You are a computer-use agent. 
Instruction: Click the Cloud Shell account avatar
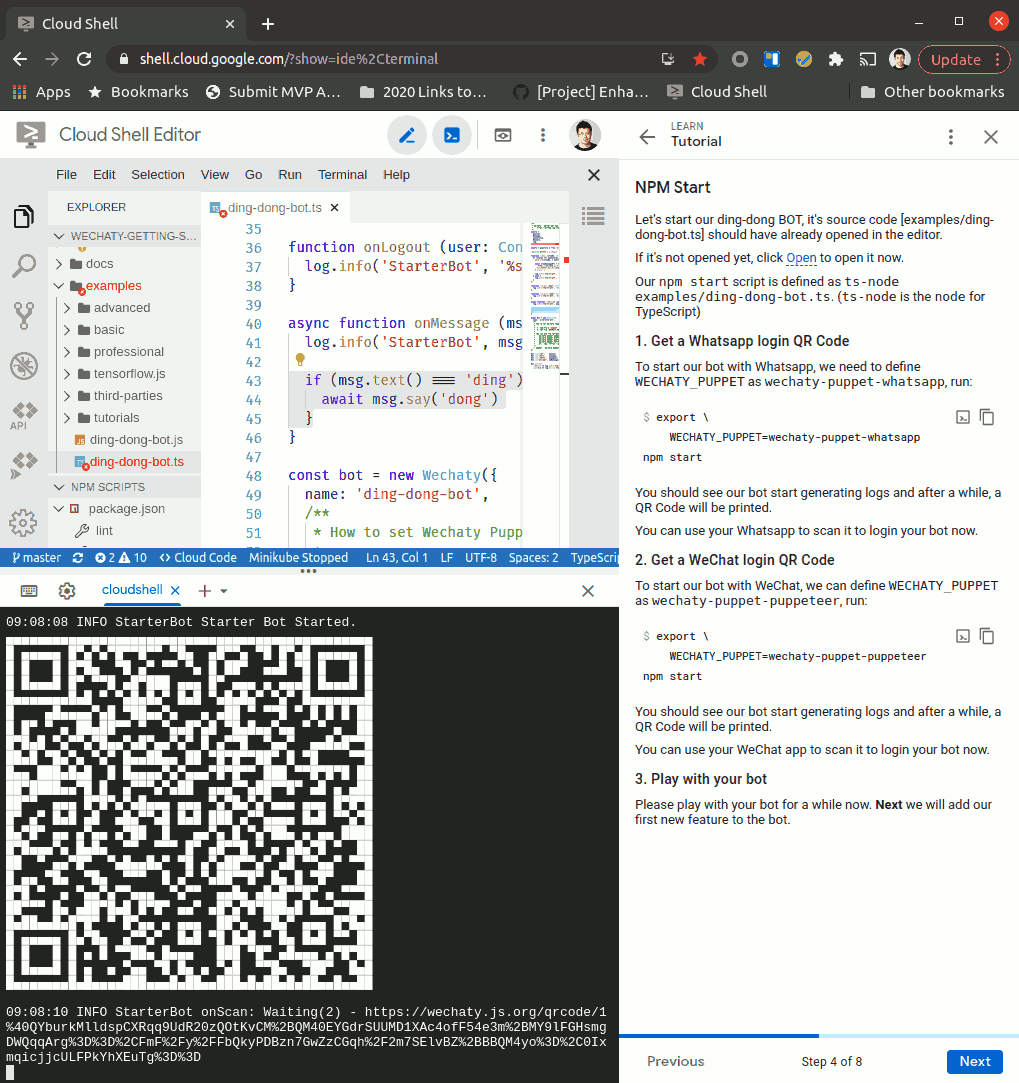584,135
